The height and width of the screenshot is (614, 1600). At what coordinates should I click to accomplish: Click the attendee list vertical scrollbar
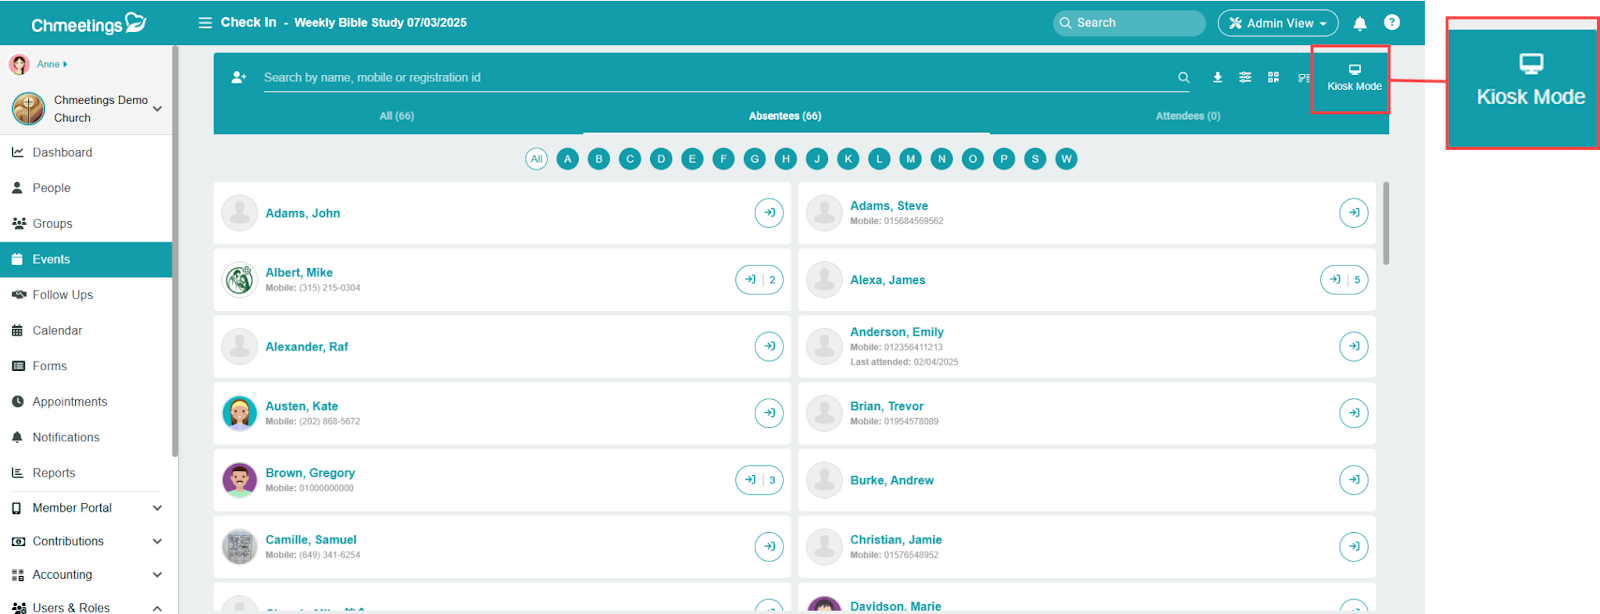coord(1386,223)
